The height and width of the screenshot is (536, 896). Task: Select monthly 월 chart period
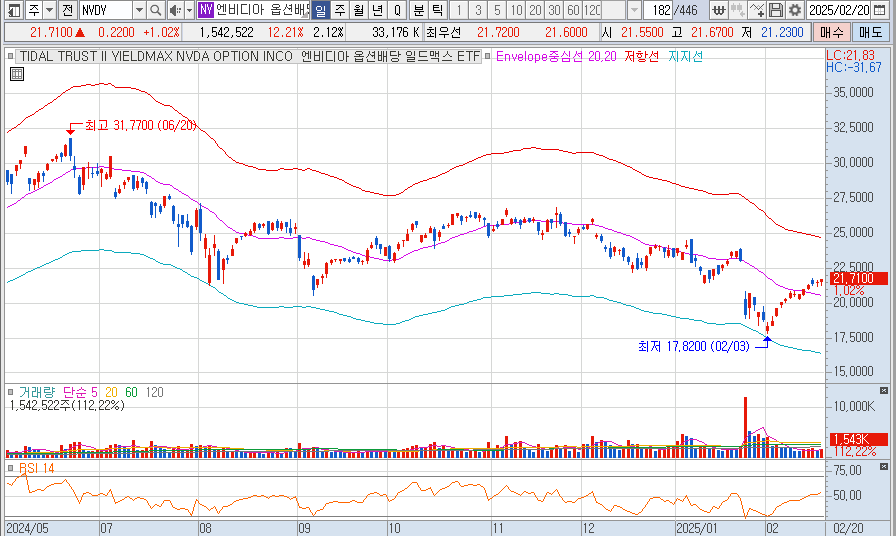(358, 10)
